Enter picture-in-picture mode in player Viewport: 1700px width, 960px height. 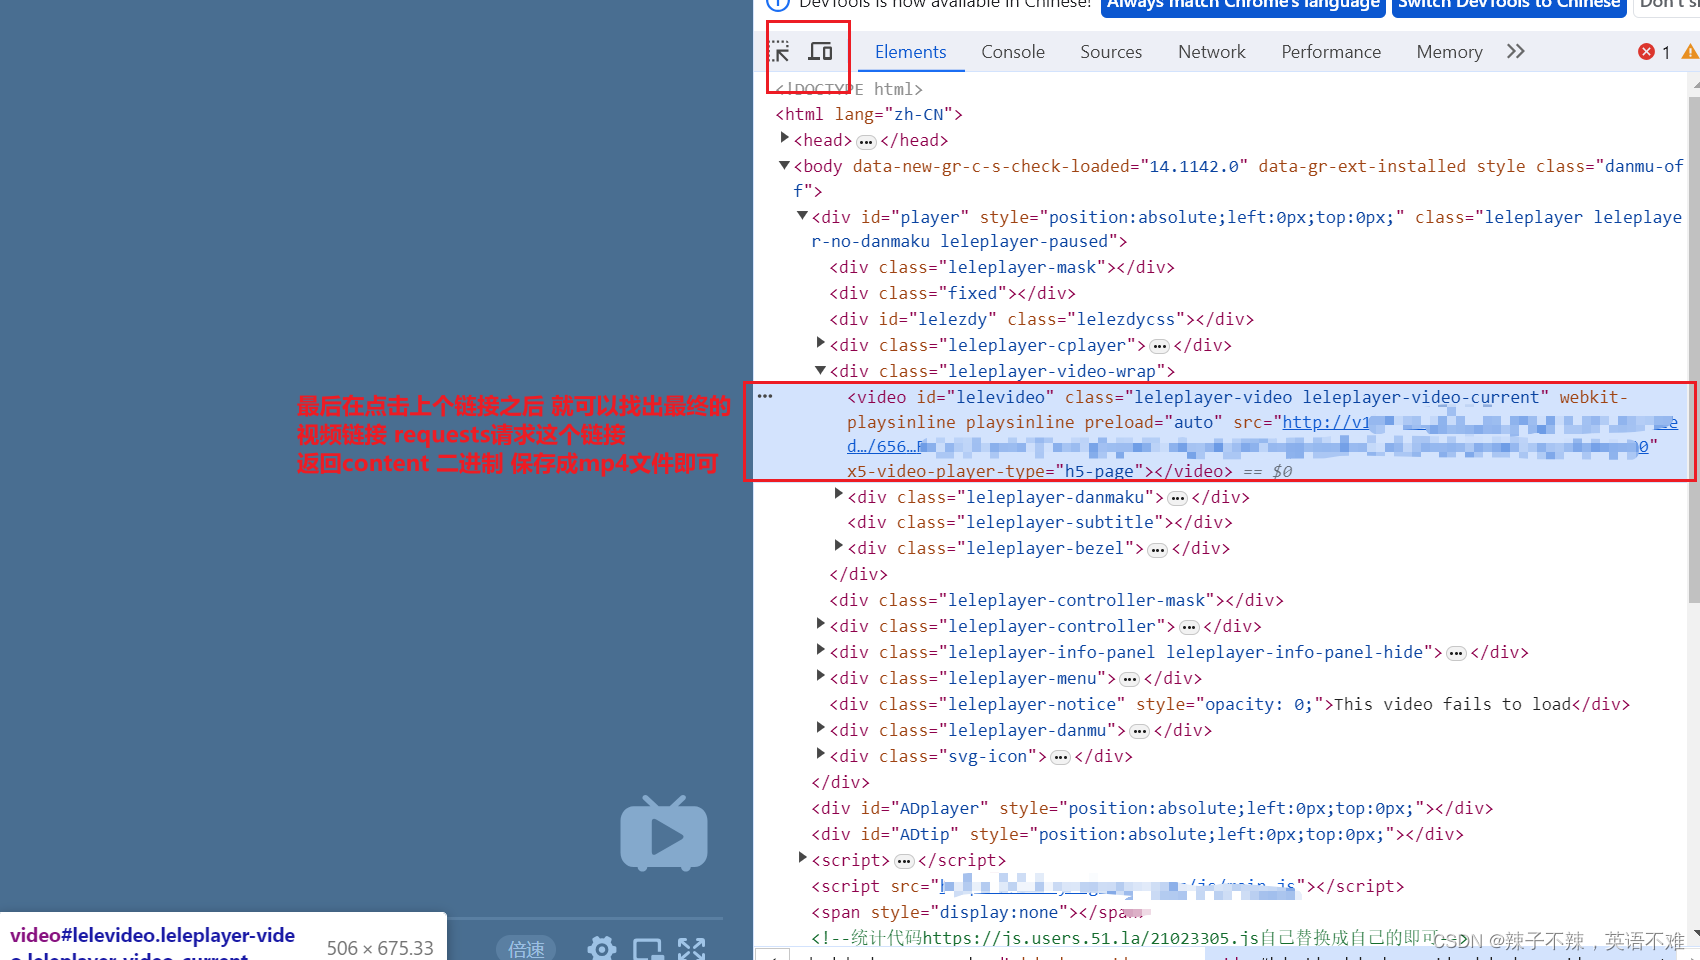tap(648, 948)
